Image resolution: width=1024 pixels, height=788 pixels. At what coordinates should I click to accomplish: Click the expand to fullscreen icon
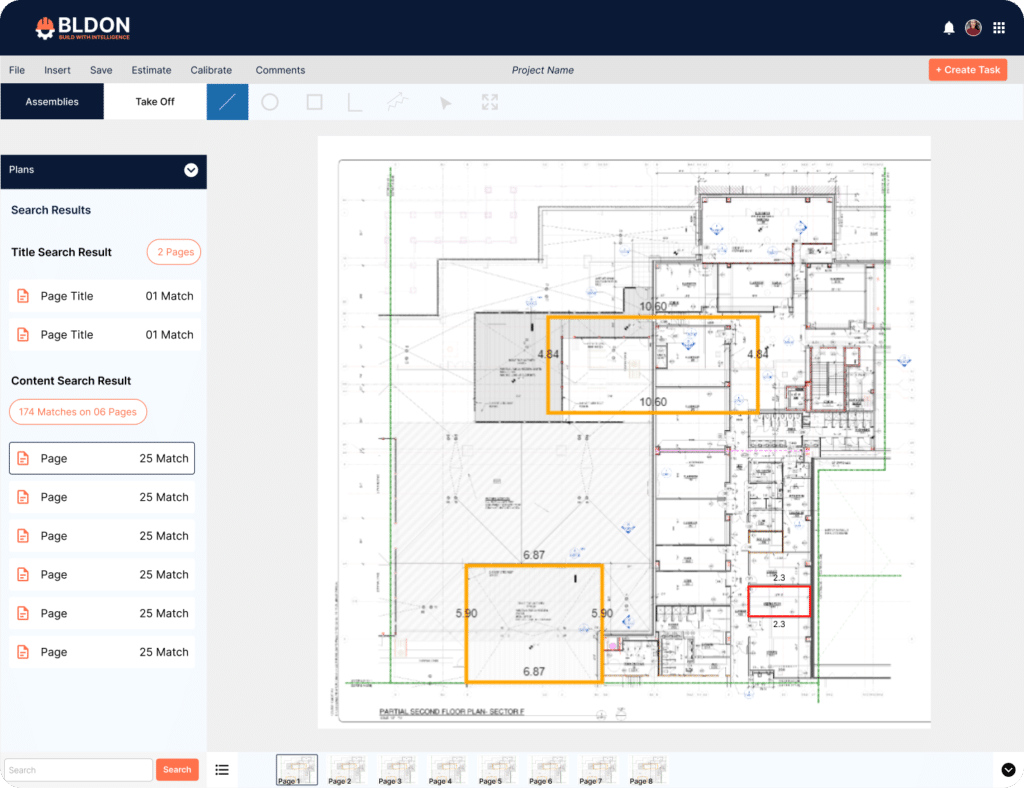coord(489,102)
